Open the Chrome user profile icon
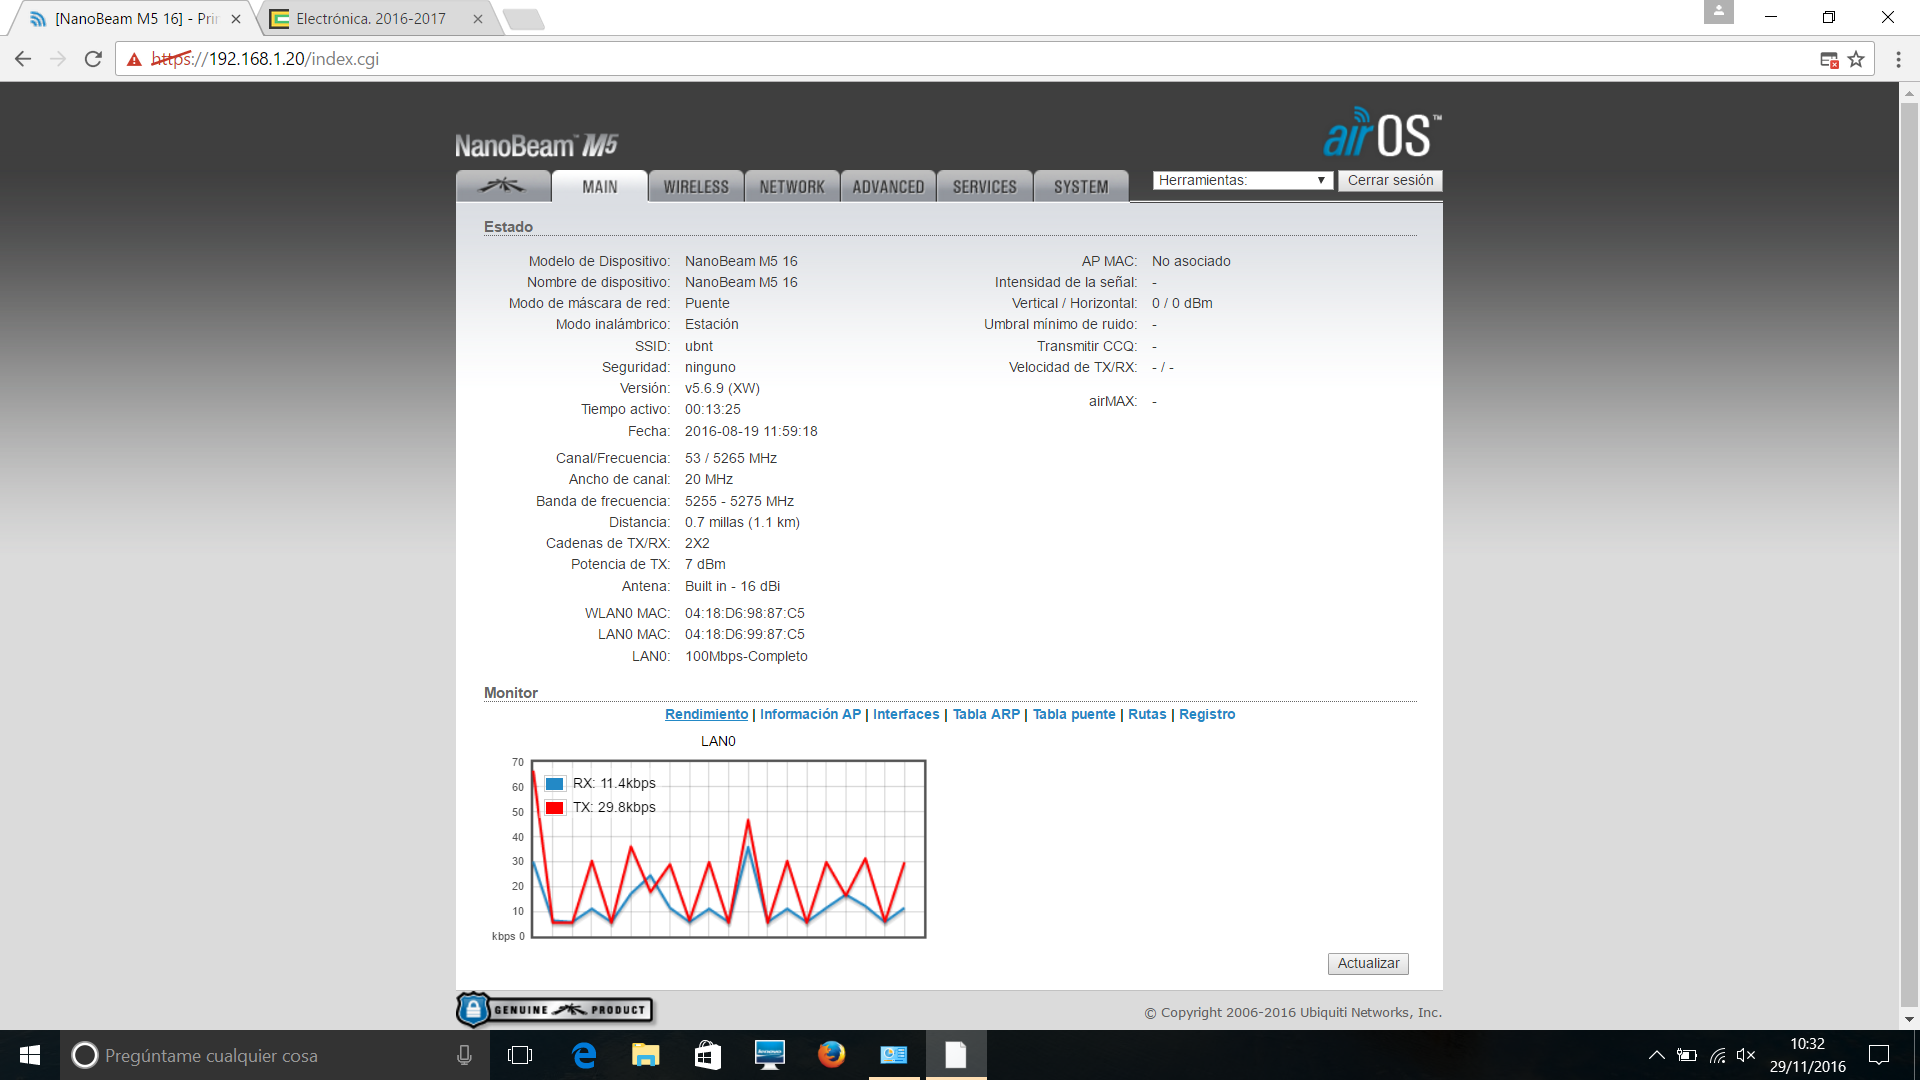 tap(1718, 12)
